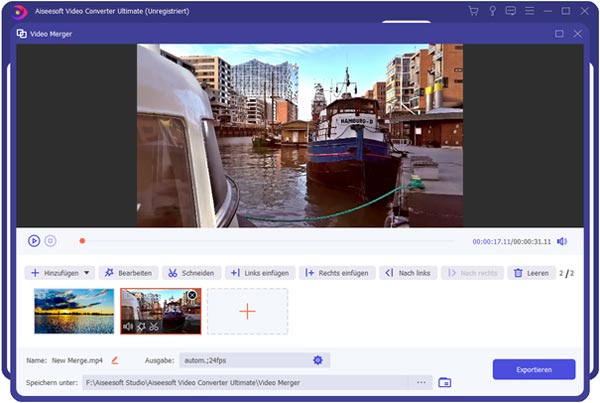The width and height of the screenshot is (600, 403).
Task: Click Rechts einfügen button
Action: 337,273
